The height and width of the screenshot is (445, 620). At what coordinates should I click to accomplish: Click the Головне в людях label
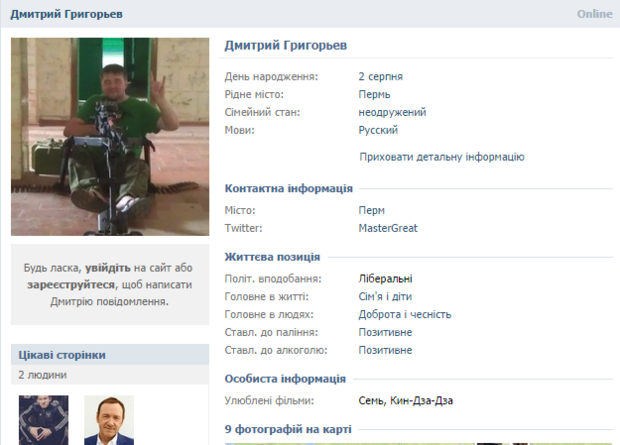(x=269, y=314)
